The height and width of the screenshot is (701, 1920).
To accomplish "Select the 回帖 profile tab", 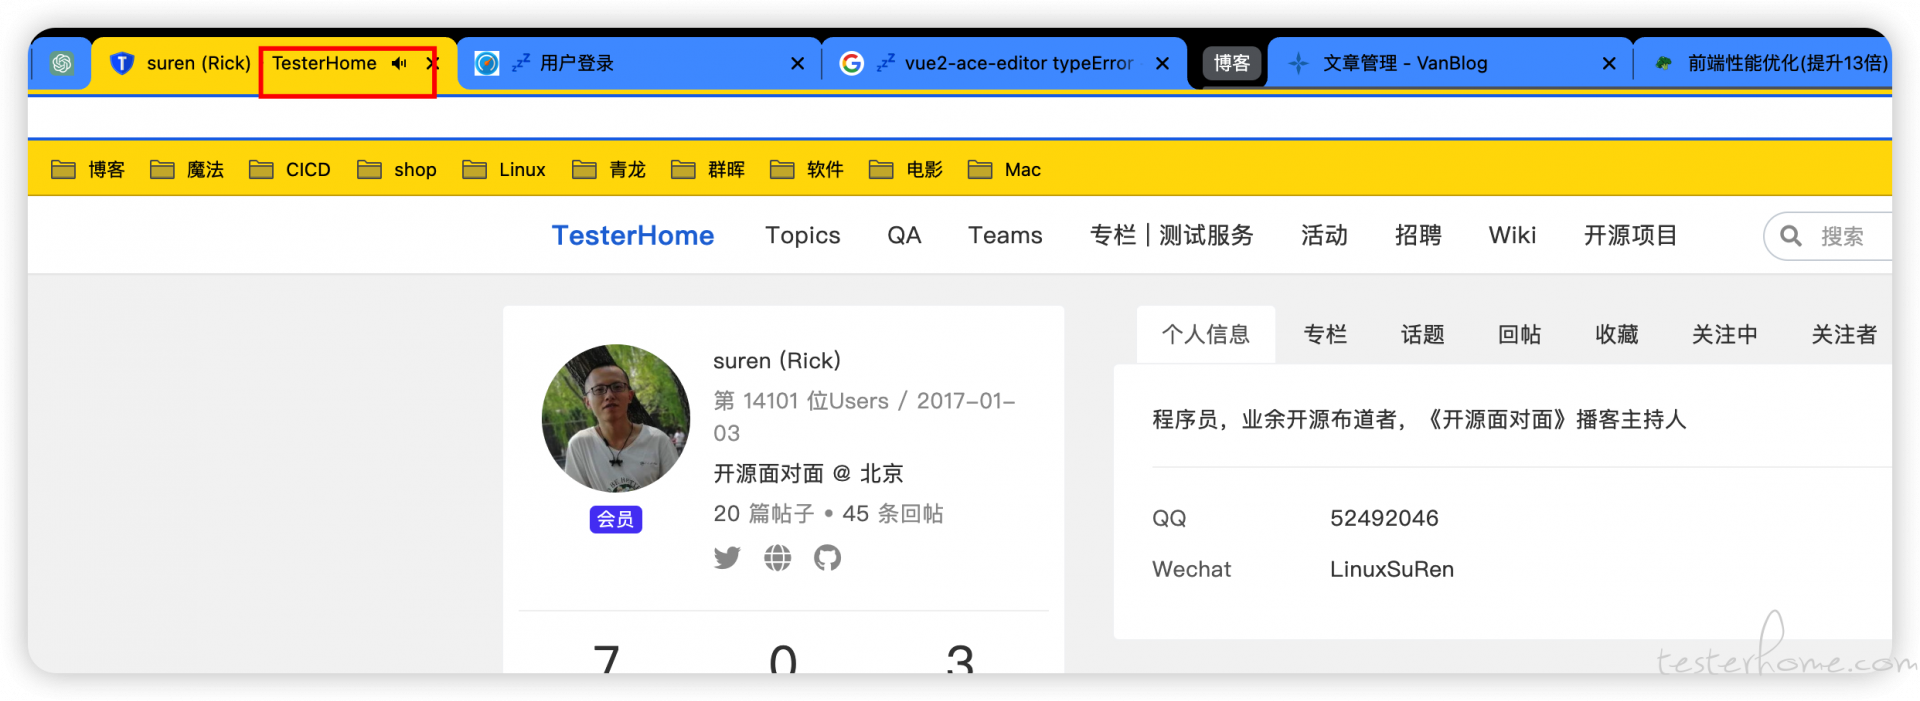I will pyautogui.click(x=1519, y=334).
